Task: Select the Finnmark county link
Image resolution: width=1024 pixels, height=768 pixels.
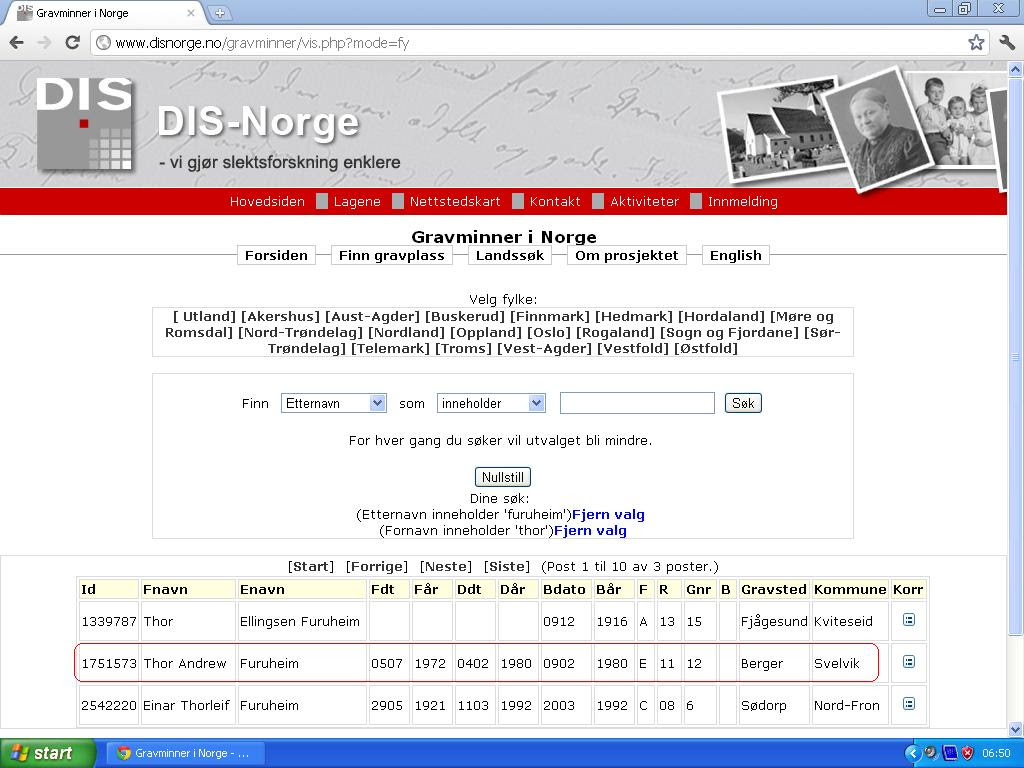Action: [x=550, y=317]
